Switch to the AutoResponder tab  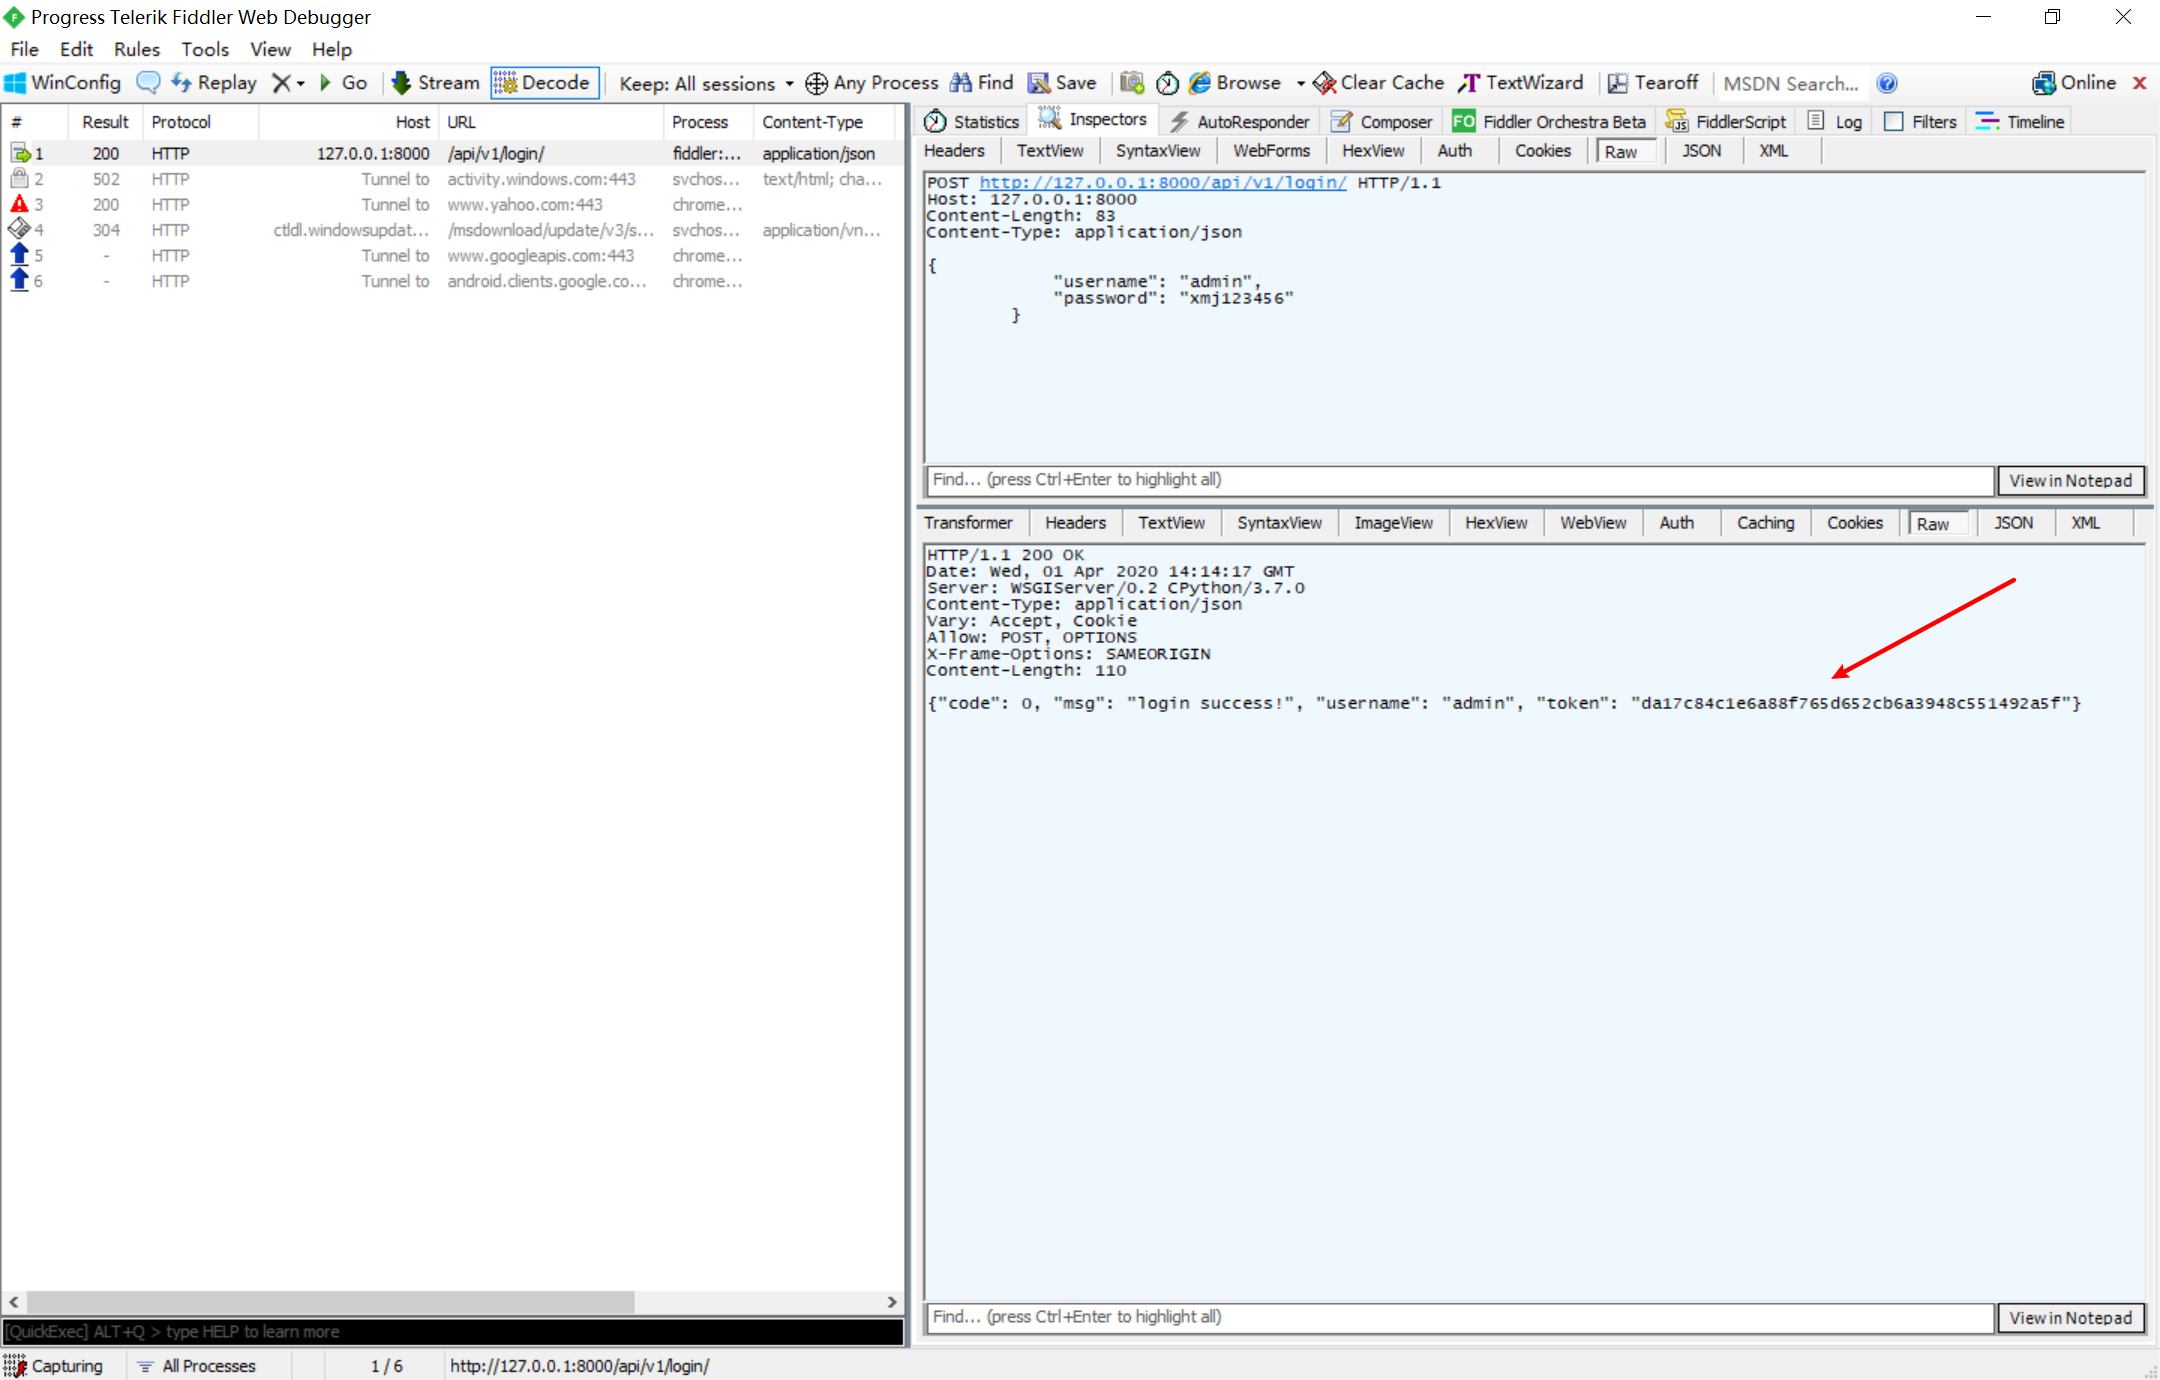pos(1240,121)
